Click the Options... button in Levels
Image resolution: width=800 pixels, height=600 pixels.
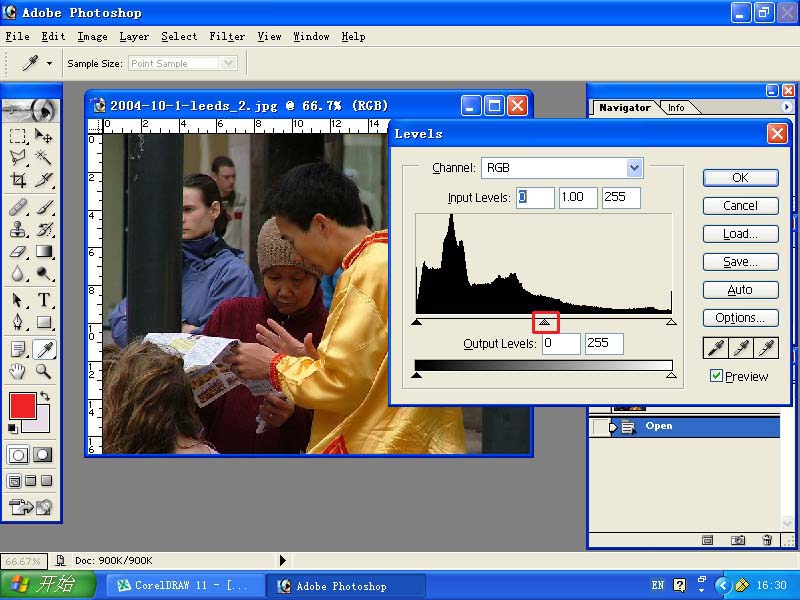click(739, 318)
